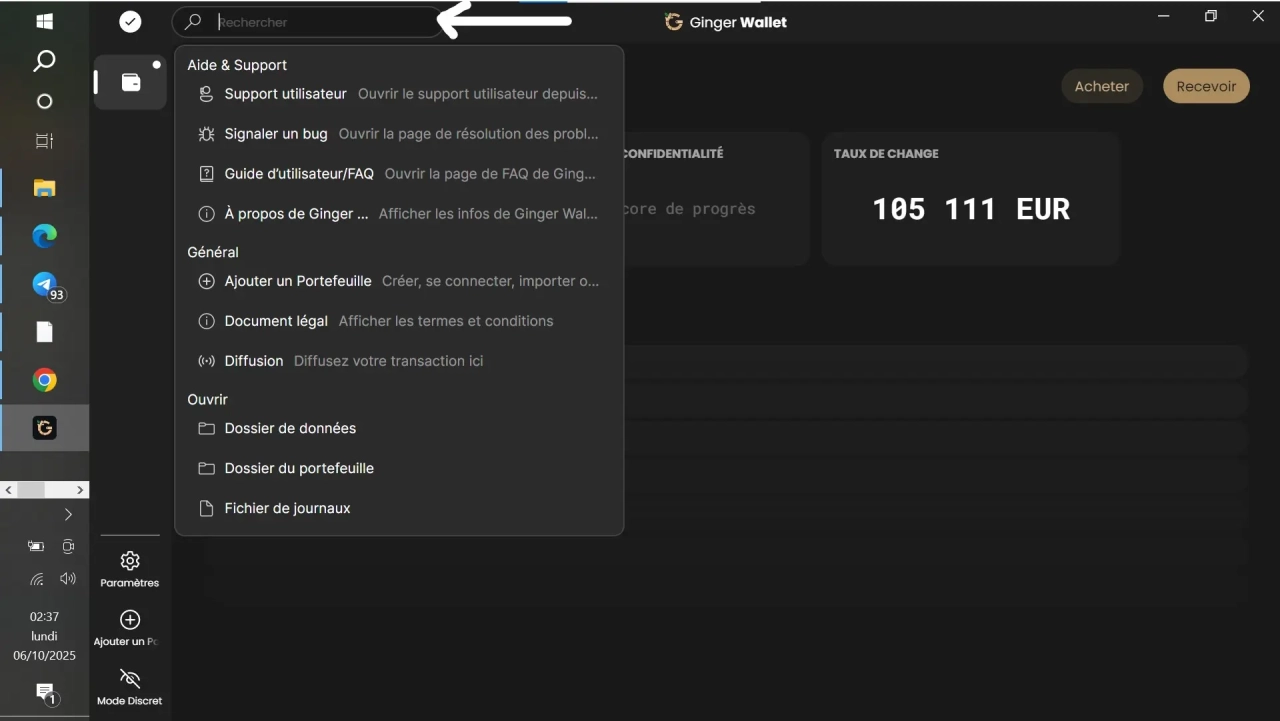Click the Cortana circle icon
This screenshot has height=721, width=1280.
click(x=44, y=101)
